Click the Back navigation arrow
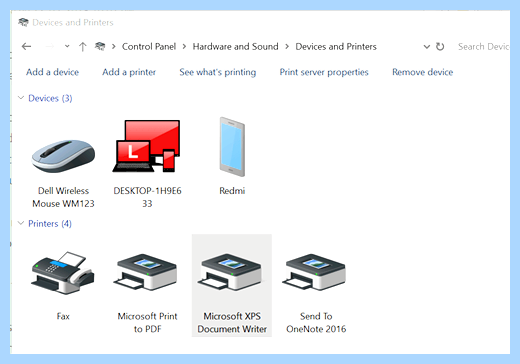520x364 pixels. pos(26,47)
